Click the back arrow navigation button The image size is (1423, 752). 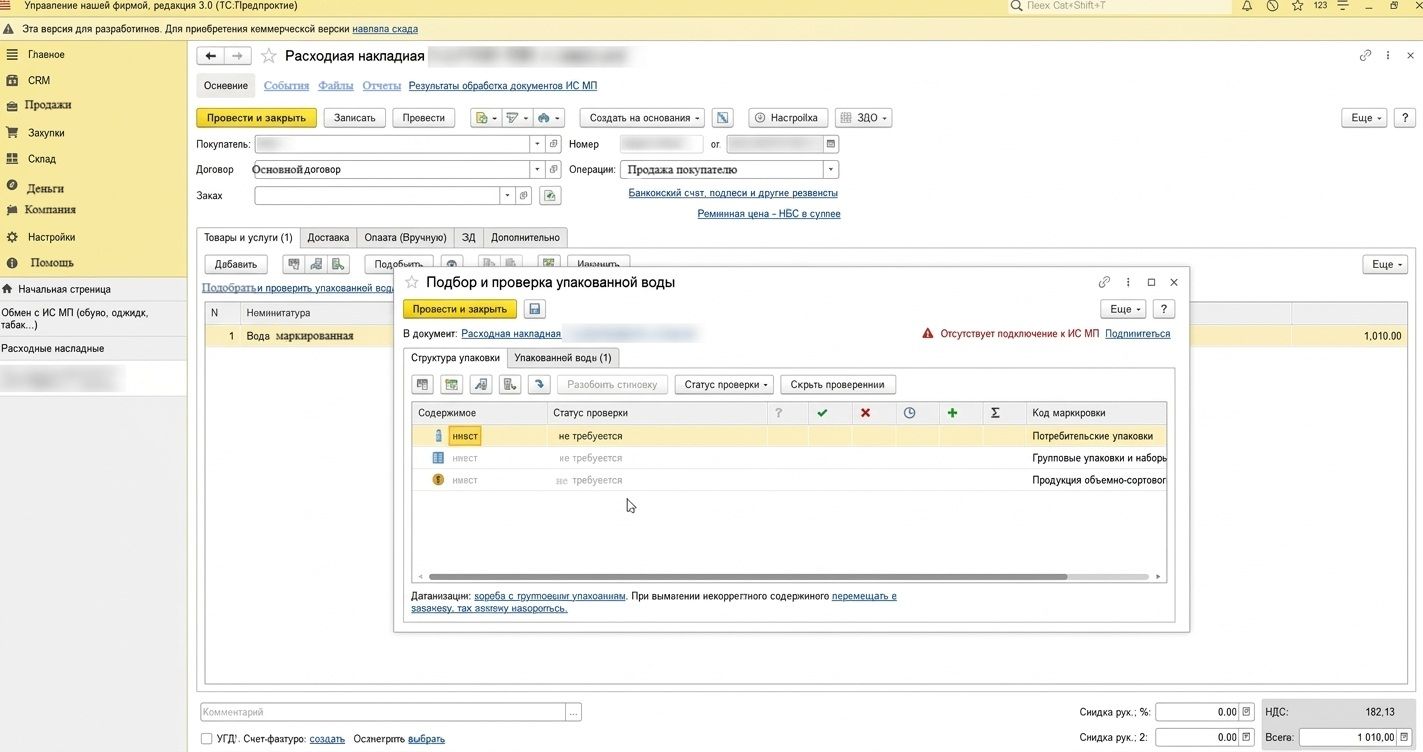tap(210, 56)
